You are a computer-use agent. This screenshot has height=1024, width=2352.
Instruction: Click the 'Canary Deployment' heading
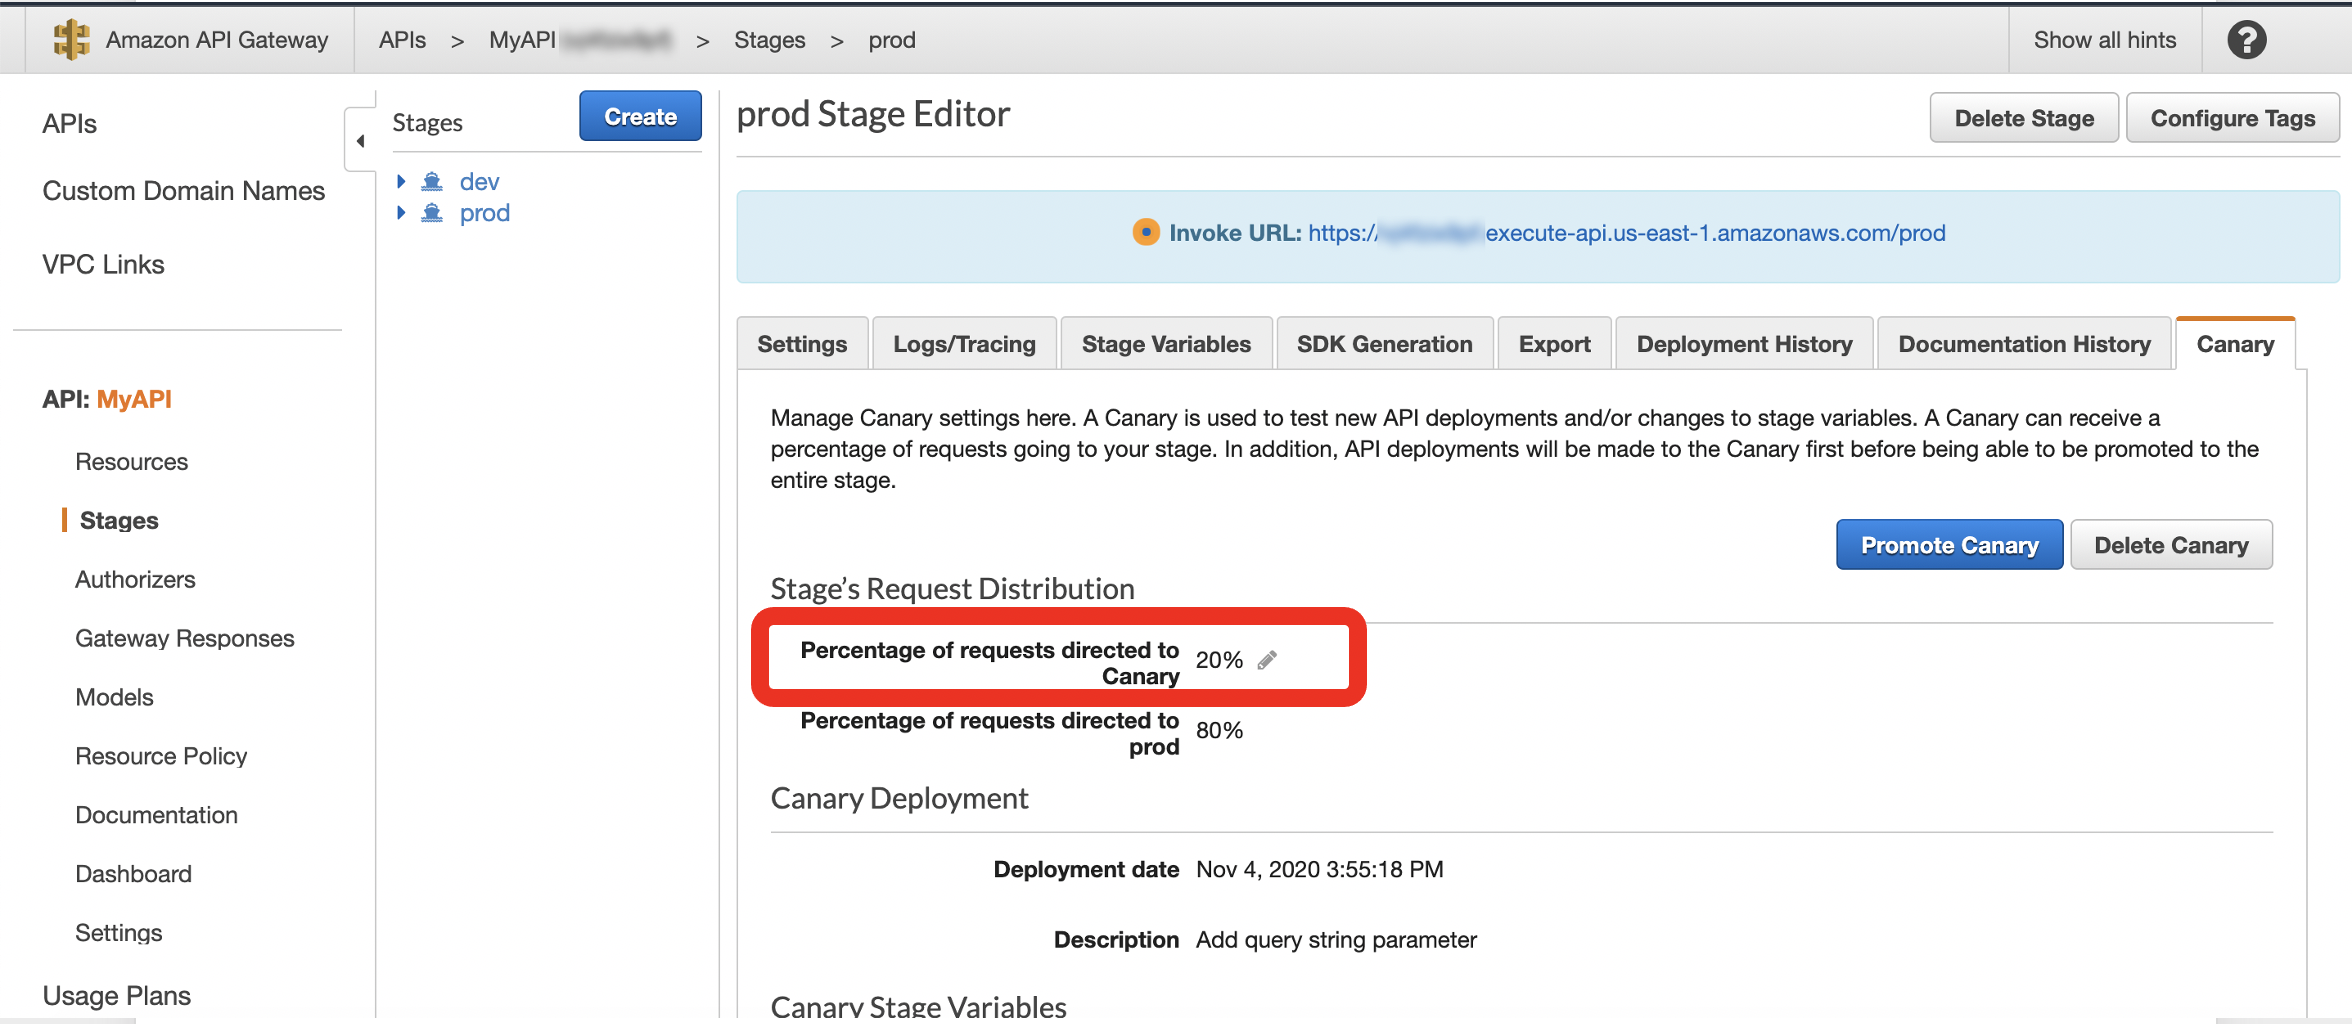click(x=899, y=798)
